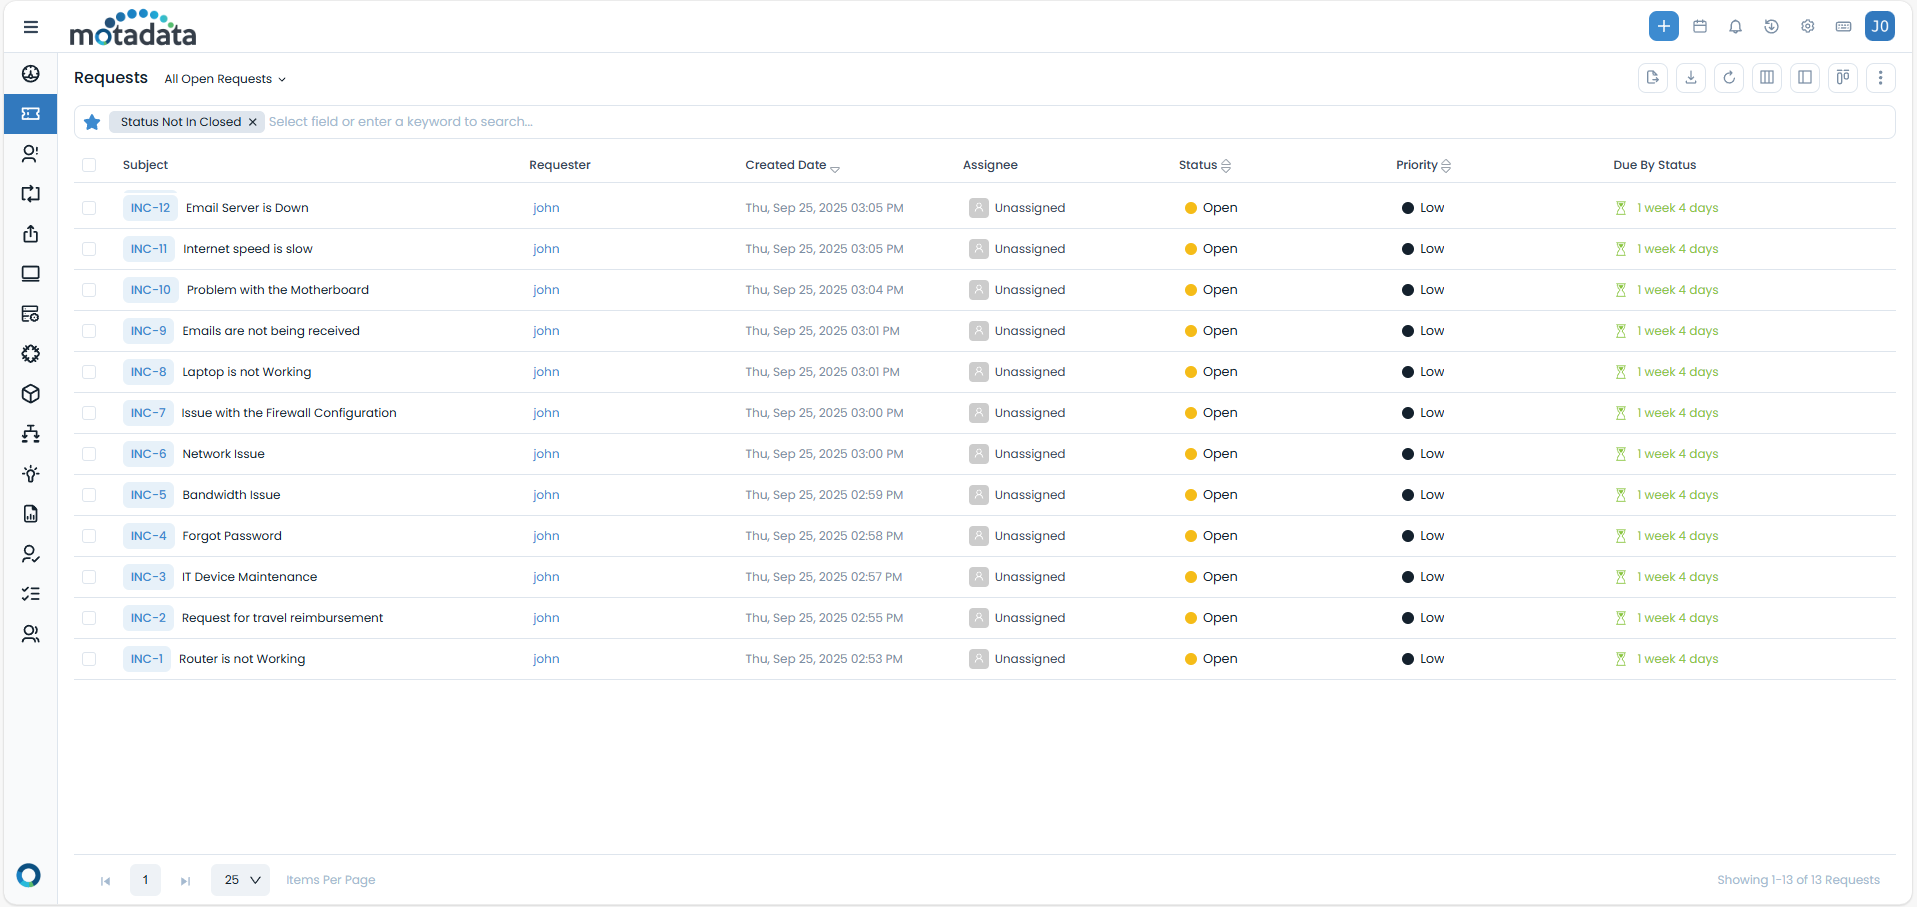This screenshot has width=1917, height=907.
Task: Open the dashboard icon in sidebar
Action: pos(31,74)
